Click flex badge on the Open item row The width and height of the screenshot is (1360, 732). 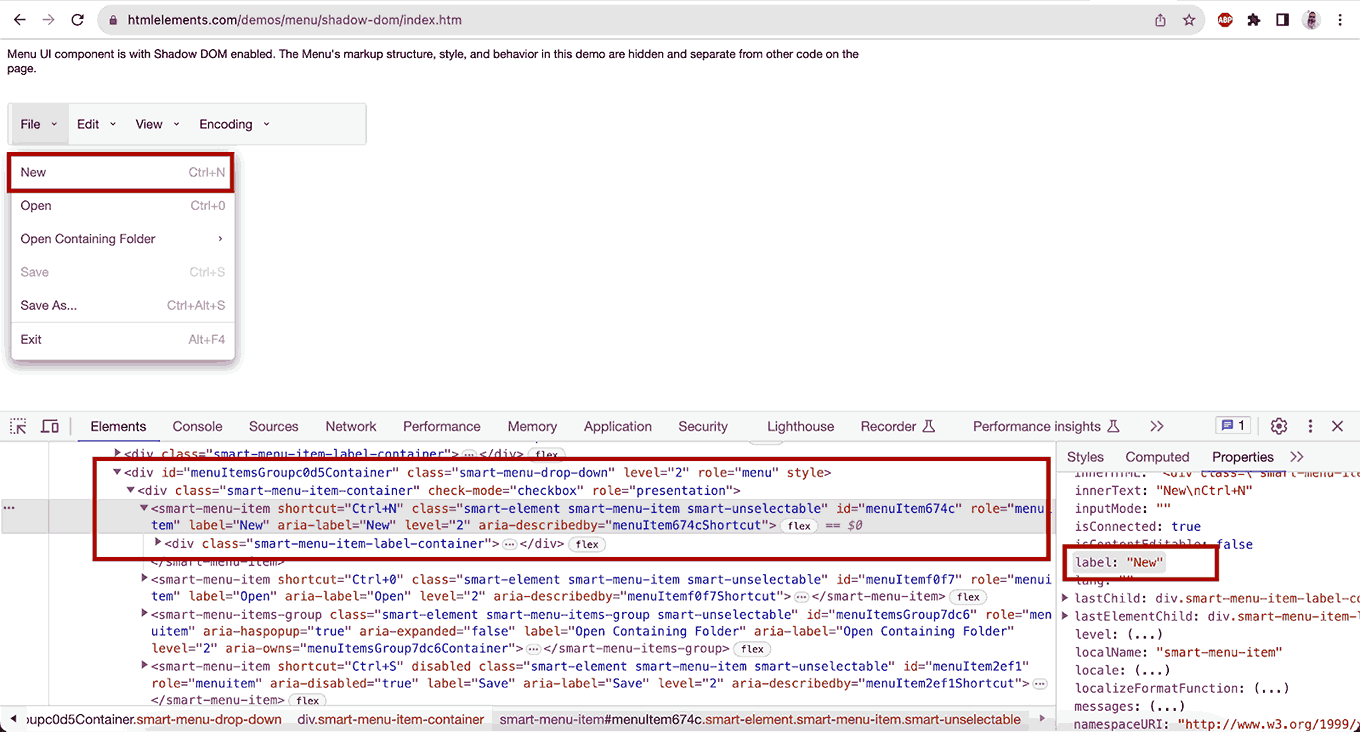(968, 597)
